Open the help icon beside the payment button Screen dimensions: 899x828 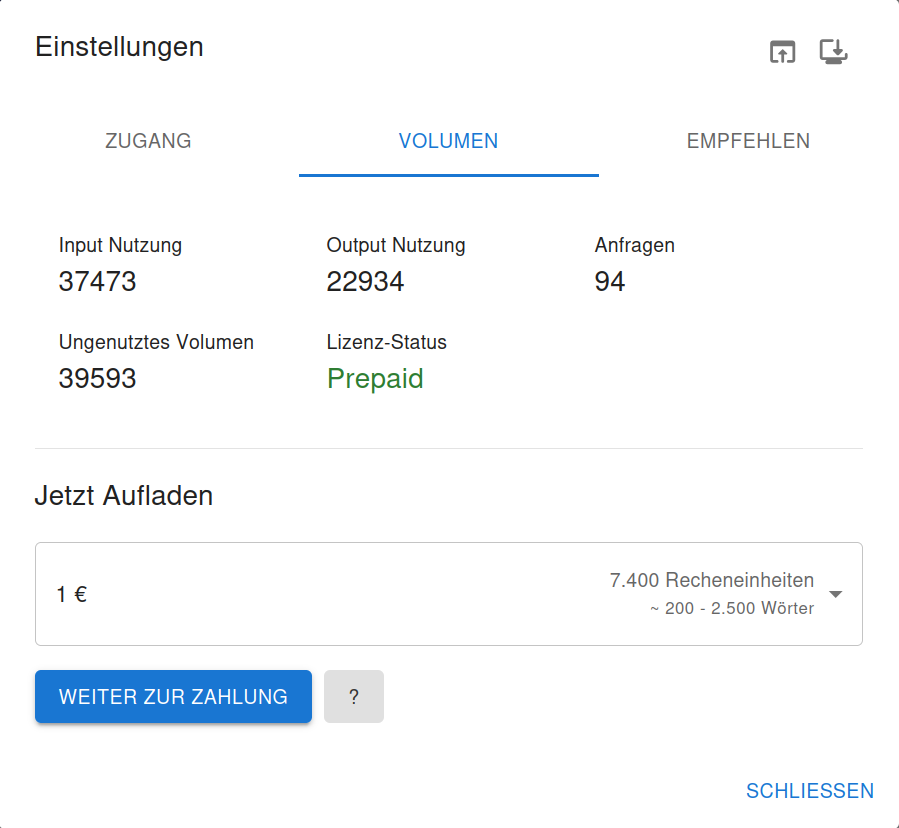click(x=353, y=696)
